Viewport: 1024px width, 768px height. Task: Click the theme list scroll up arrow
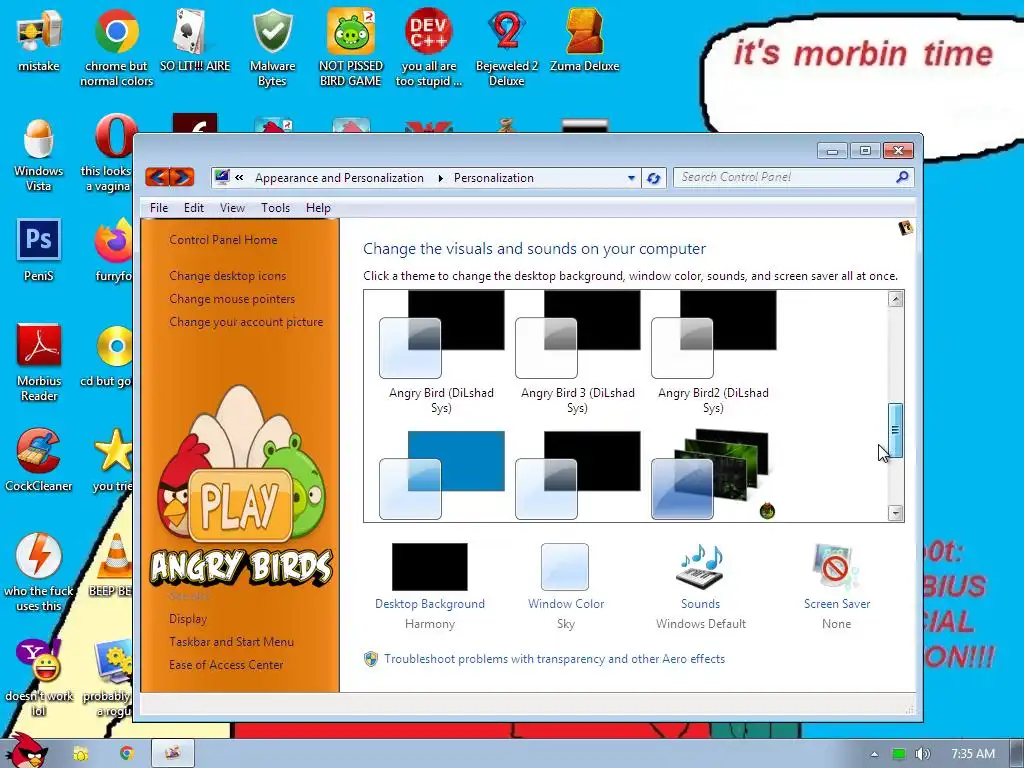point(895,299)
